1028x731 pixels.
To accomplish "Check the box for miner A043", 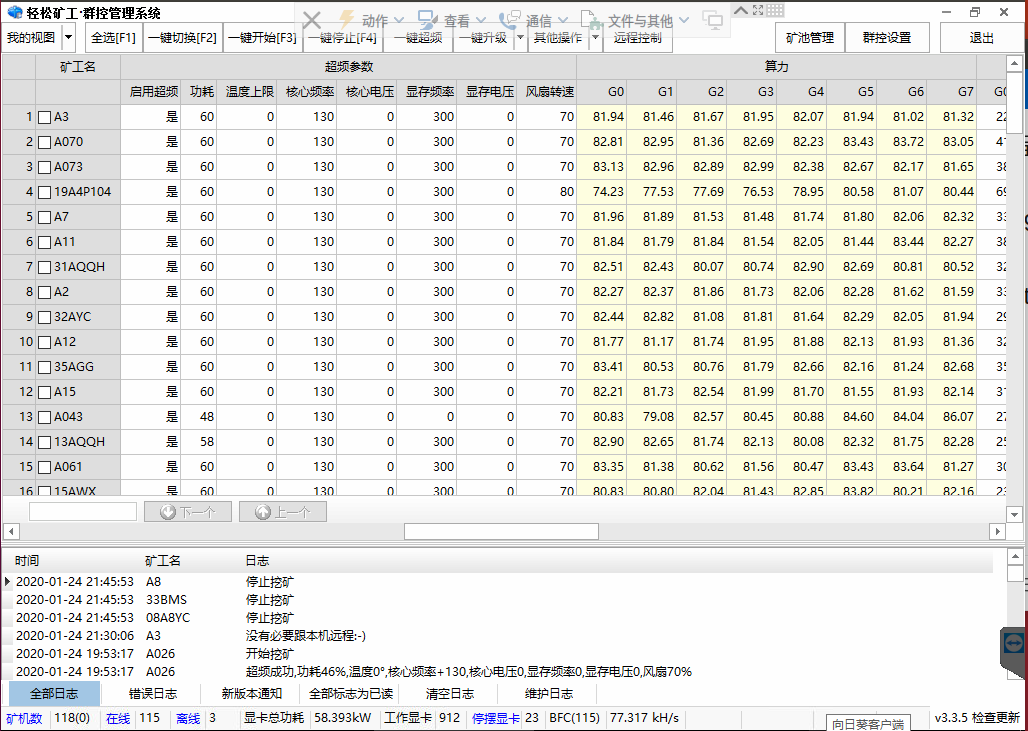I will coord(44,417).
